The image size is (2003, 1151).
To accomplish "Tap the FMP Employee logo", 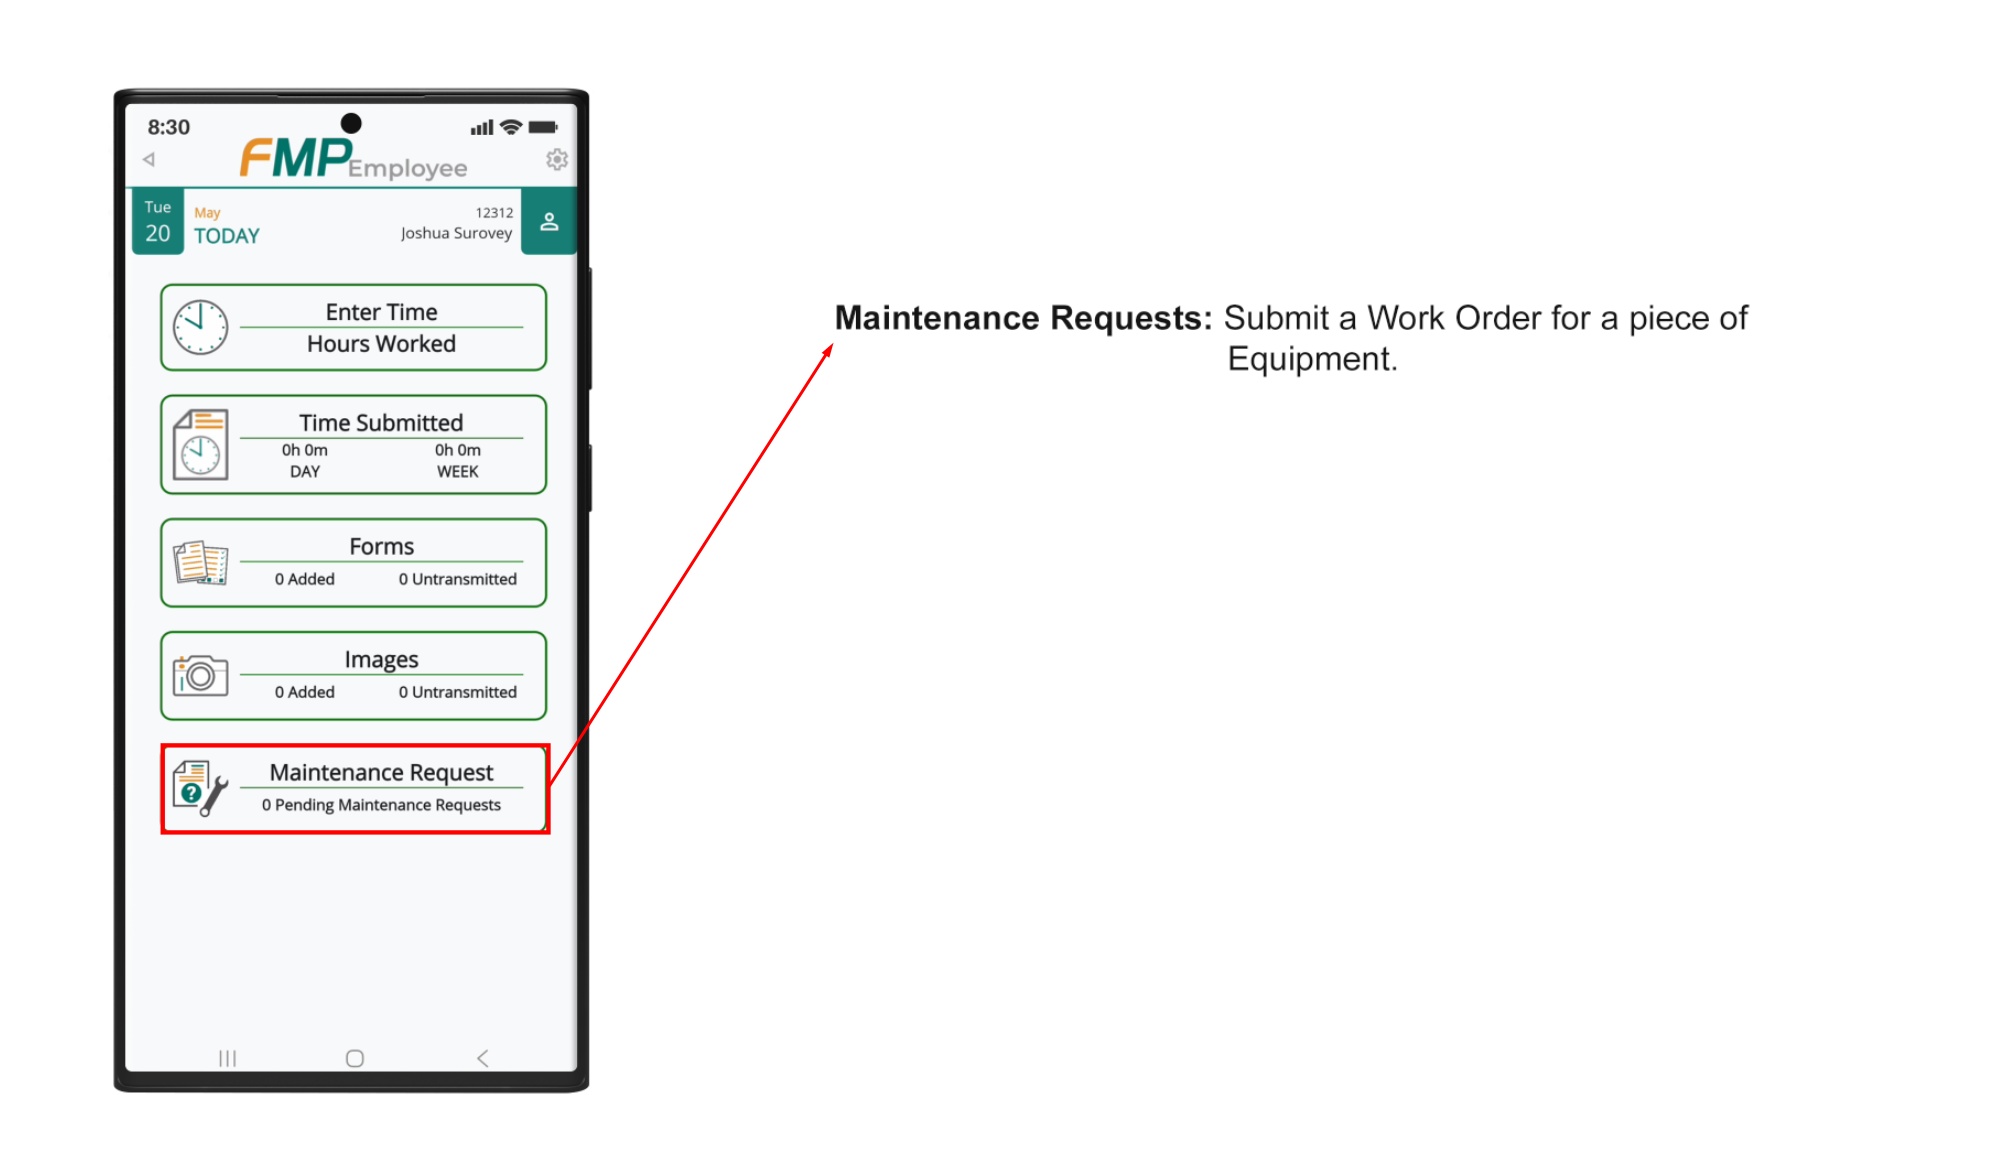I will click(x=352, y=159).
